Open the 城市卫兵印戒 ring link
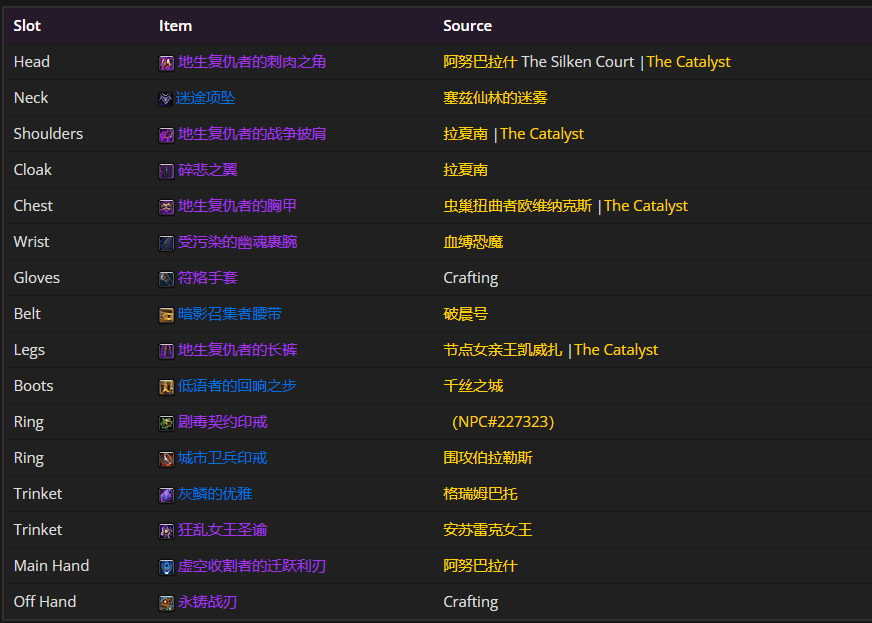Screen dimensions: 872x623 (x=222, y=458)
